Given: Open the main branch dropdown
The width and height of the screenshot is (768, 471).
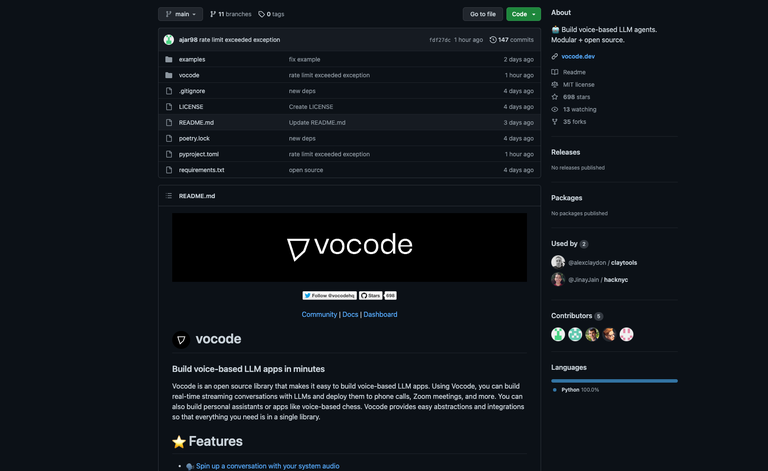Looking at the screenshot, I should click(180, 14).
